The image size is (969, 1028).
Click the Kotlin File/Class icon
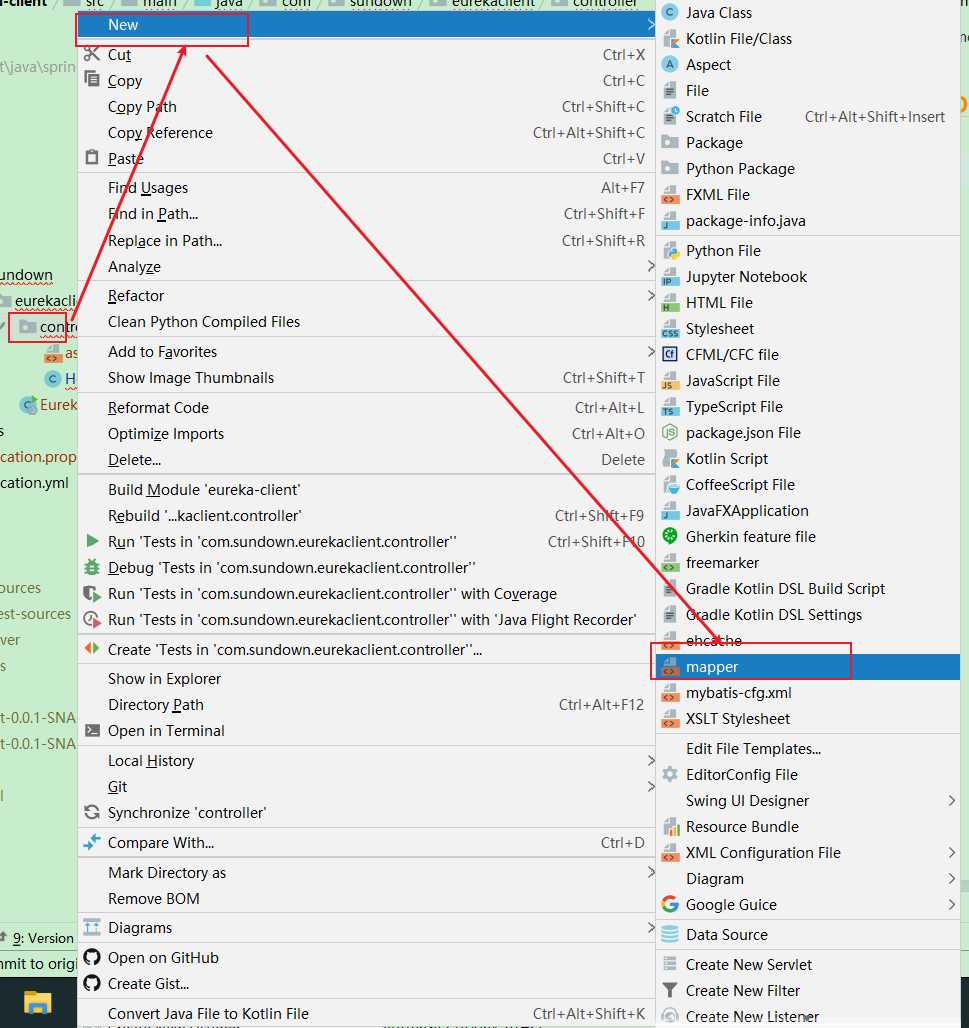(x=669, y=39)
